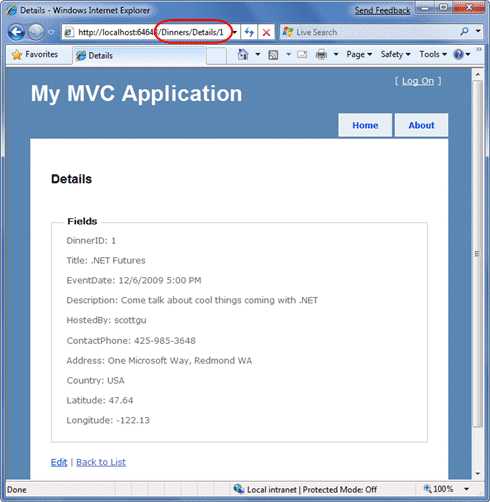490x502 pixels.
Task: Open a new blank tab
Action: (x=216, y=56)
